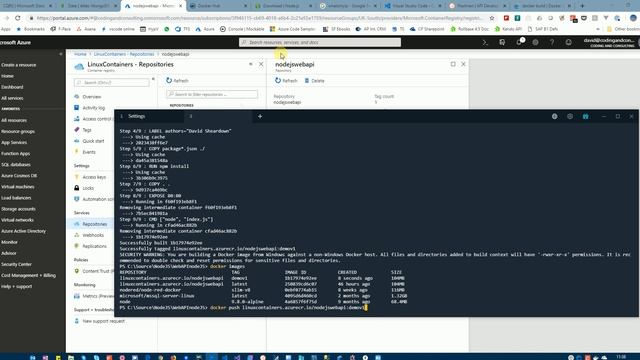The height and width of the screenshot is (360, 640).
Task: Delete the nodejswebapi repository
Action: coord(314,81)
